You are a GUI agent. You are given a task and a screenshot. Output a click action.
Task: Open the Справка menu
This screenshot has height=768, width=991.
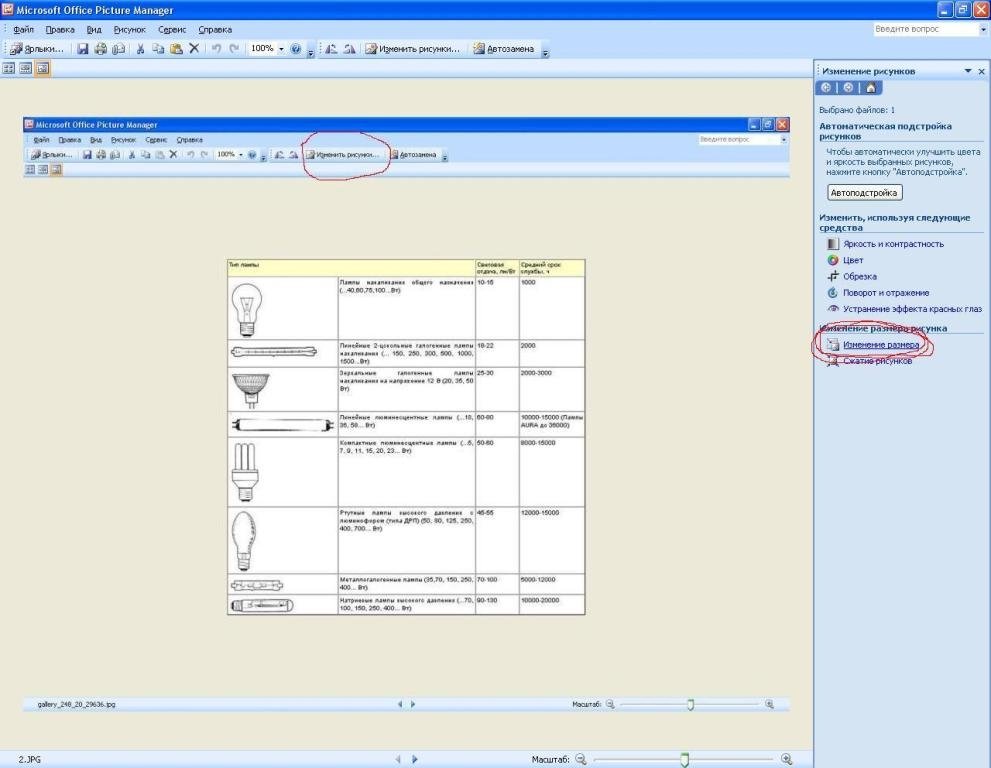pyautogui.click(x=215, y=30)
